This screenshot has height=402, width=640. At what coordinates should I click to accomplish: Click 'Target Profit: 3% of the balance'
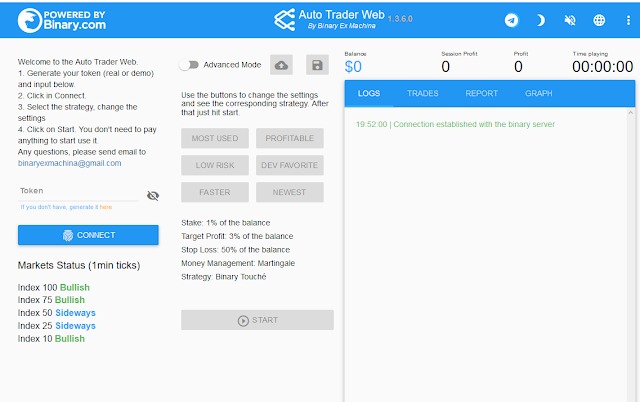tap(237, 236)
